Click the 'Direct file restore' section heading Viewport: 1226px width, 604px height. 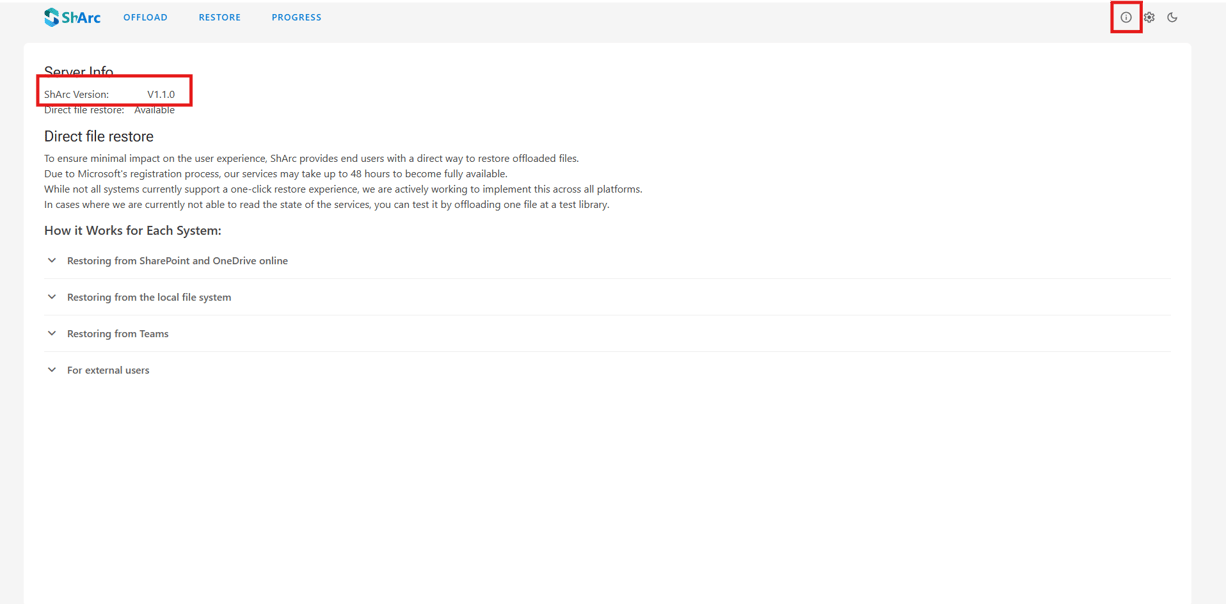point(99,136)
